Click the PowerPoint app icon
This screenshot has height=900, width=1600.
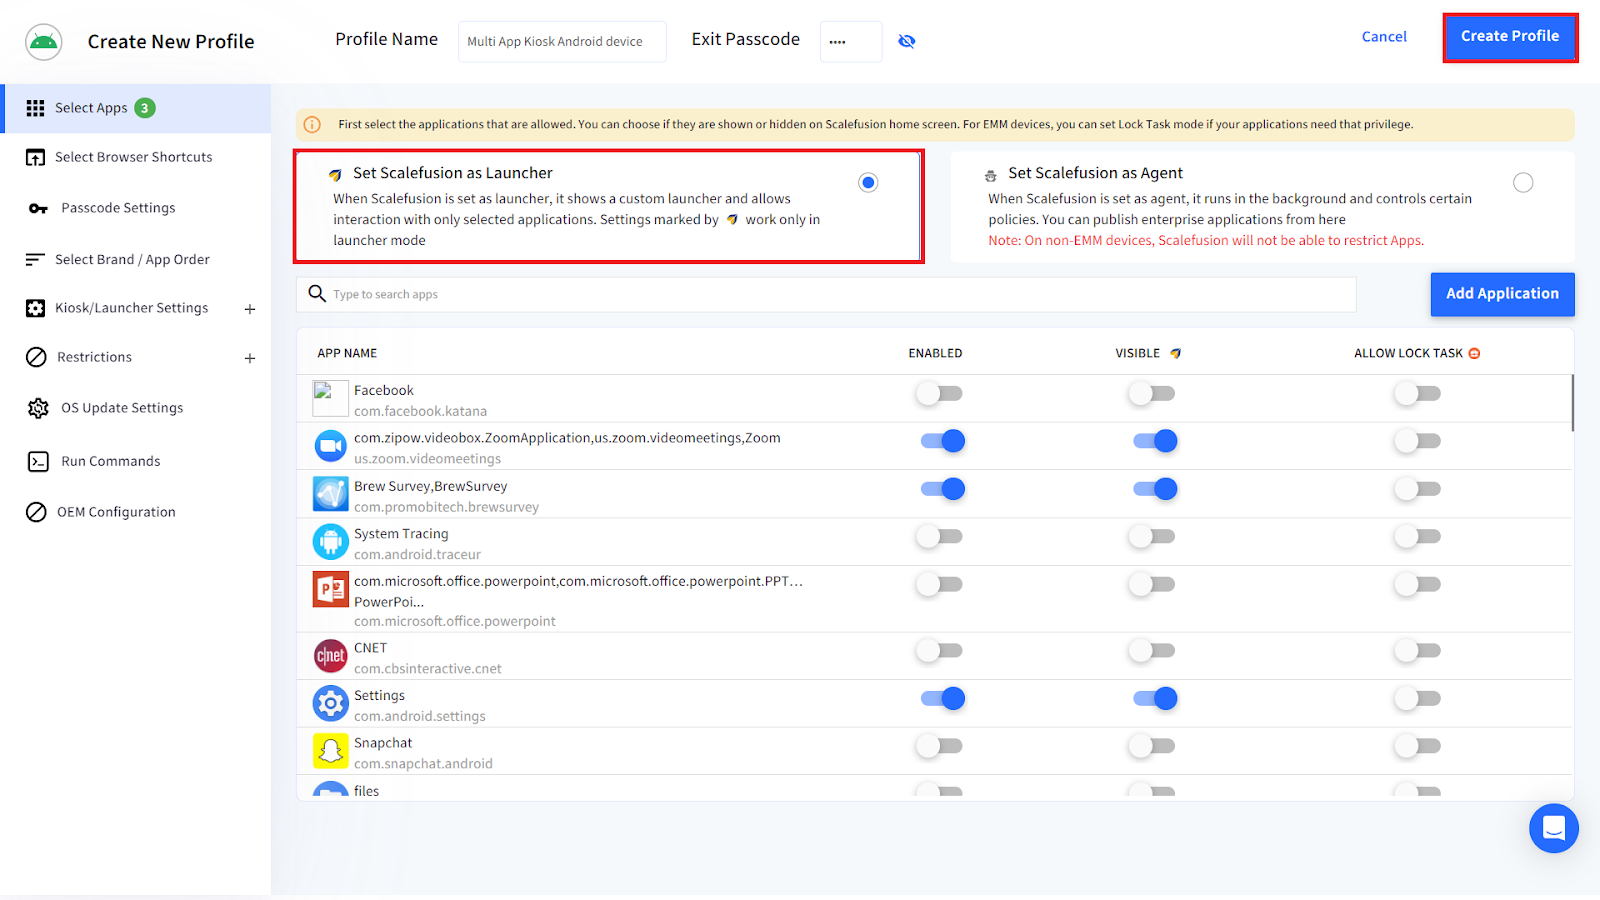330,590
